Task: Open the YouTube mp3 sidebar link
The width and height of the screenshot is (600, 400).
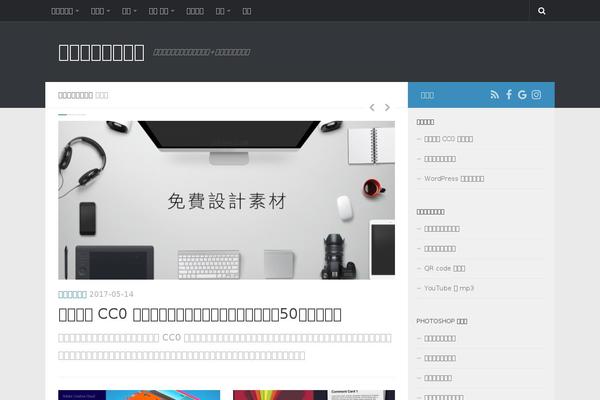Action: [449, 288]
